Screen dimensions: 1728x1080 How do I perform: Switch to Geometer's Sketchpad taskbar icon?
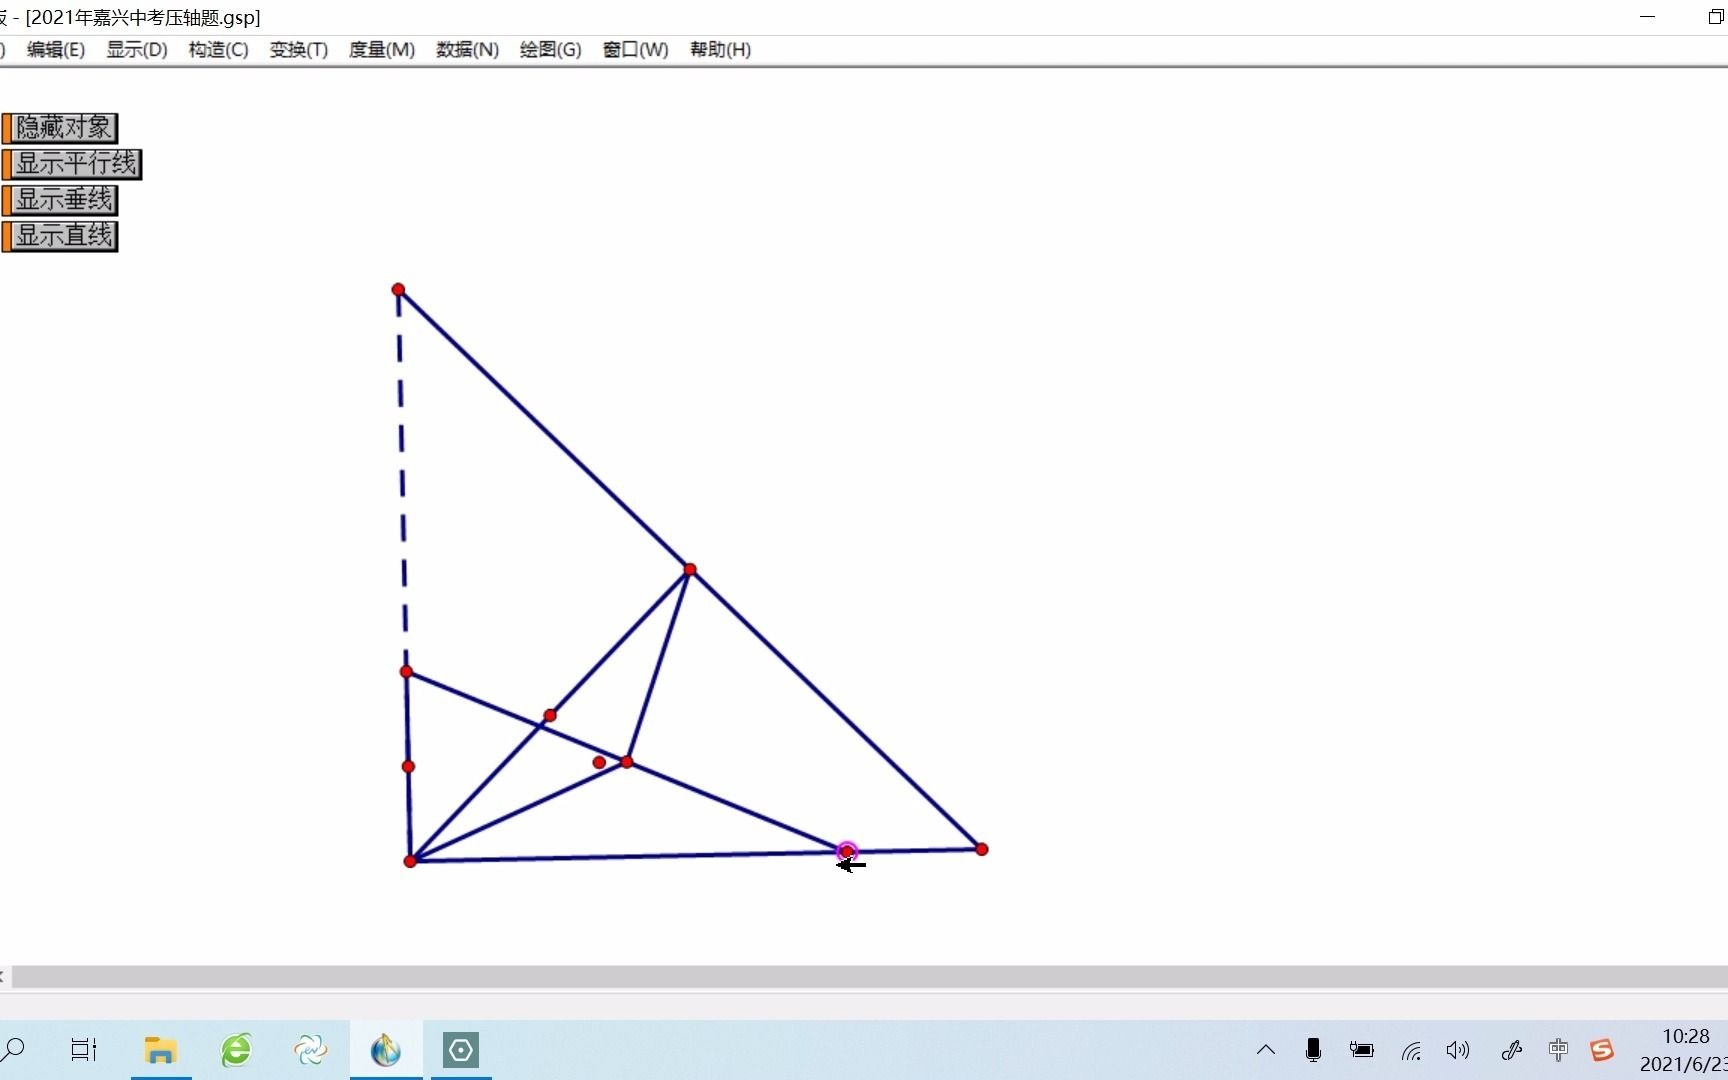point(386,1050)
